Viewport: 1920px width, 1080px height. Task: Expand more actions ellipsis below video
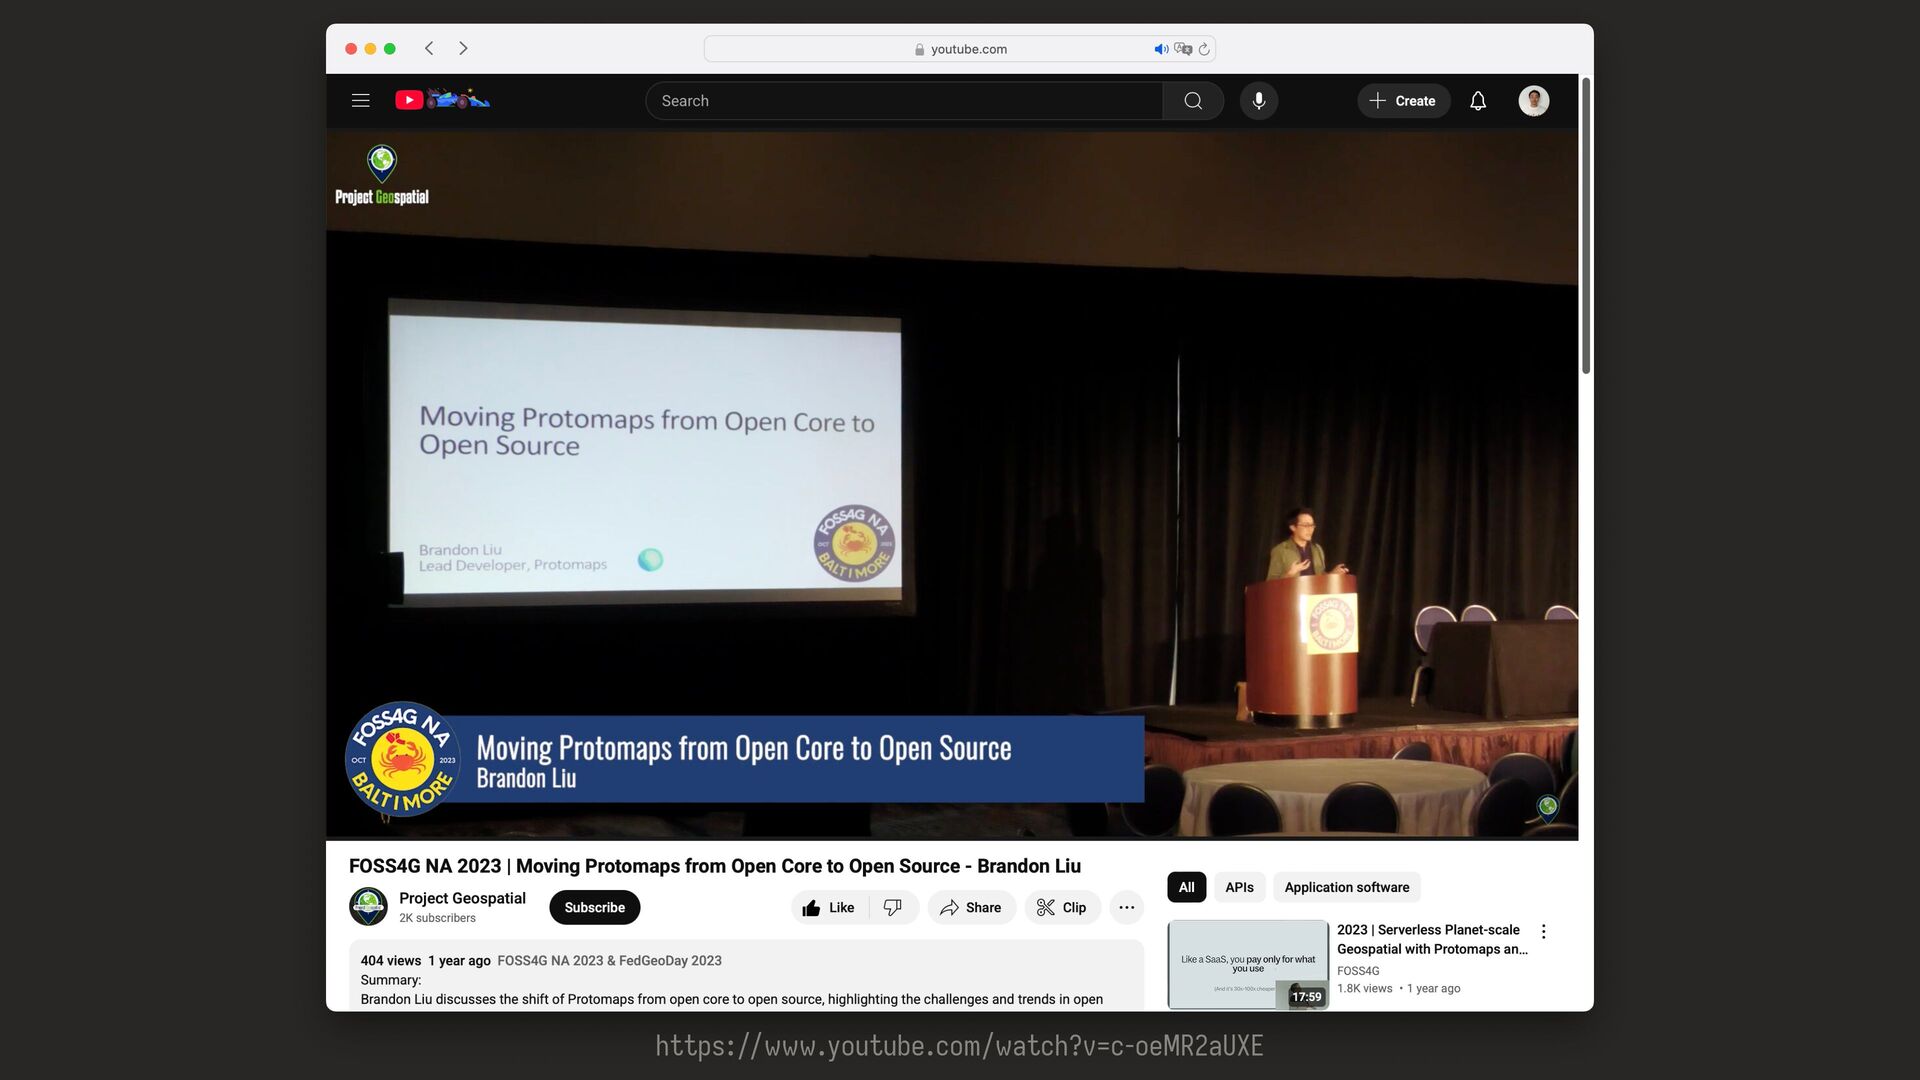point(1127,908)
